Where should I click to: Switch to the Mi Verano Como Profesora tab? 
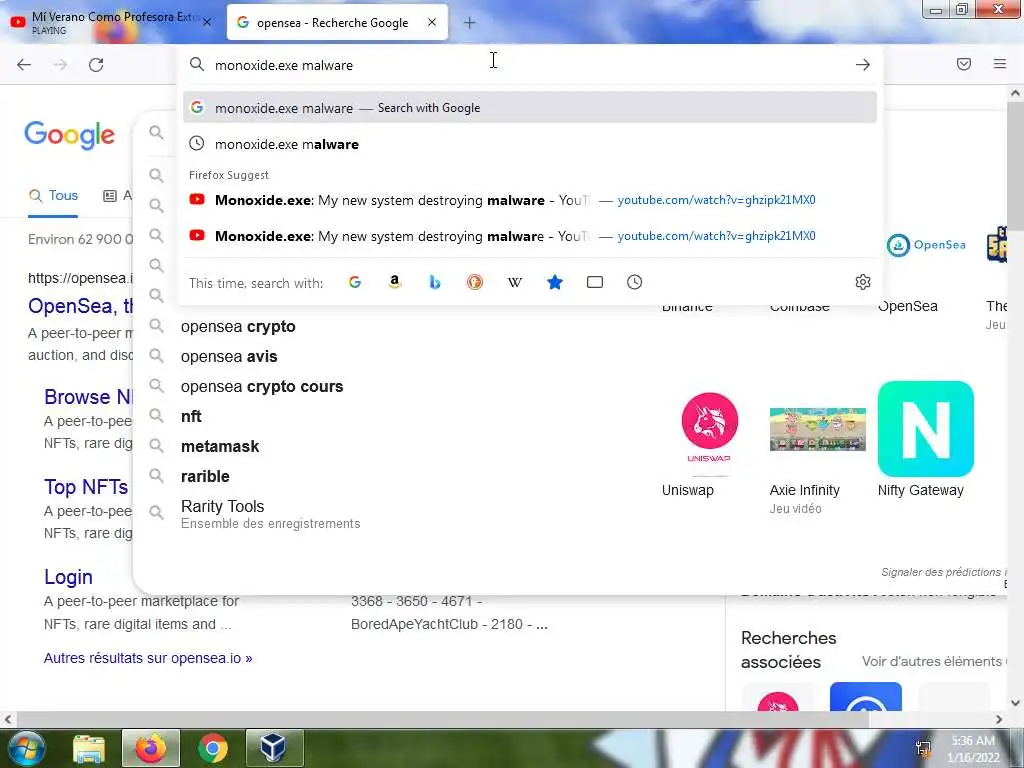pos(111,23)
